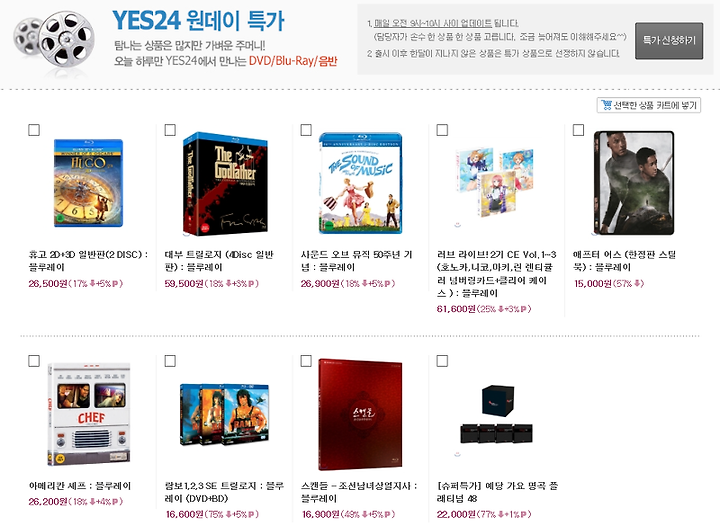The width and height of the screenshot is (720, 526).
Task: Open 예당 가요 명곡 플래티넘 48 link
Action: (497, 492)
